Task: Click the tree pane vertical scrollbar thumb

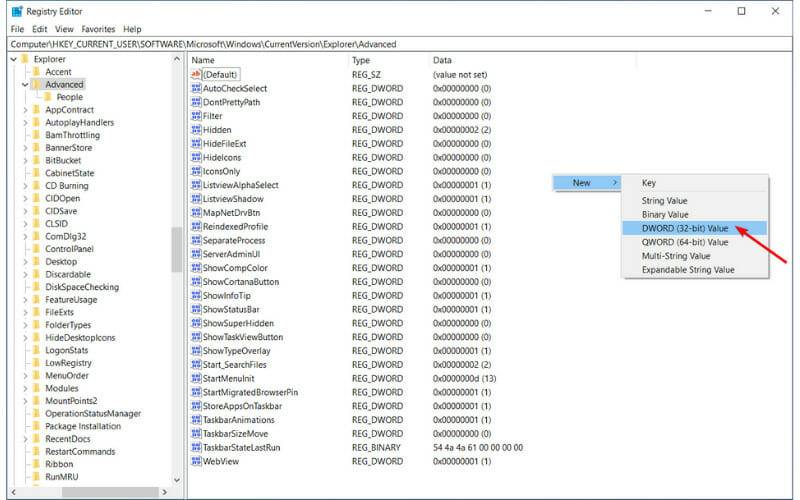Action: [177, 249]
